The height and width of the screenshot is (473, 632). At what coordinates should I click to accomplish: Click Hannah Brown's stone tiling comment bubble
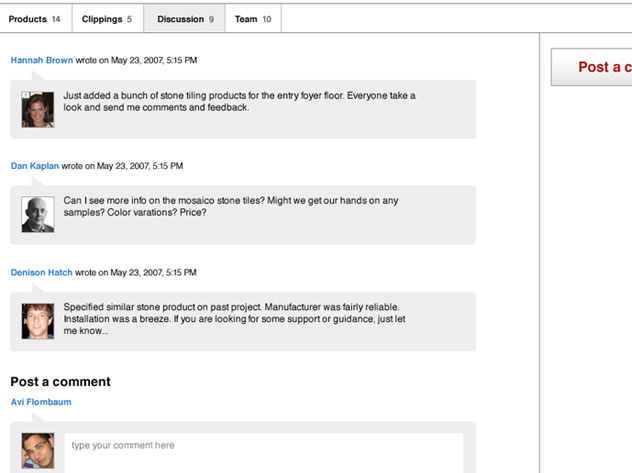click(243, 109)
